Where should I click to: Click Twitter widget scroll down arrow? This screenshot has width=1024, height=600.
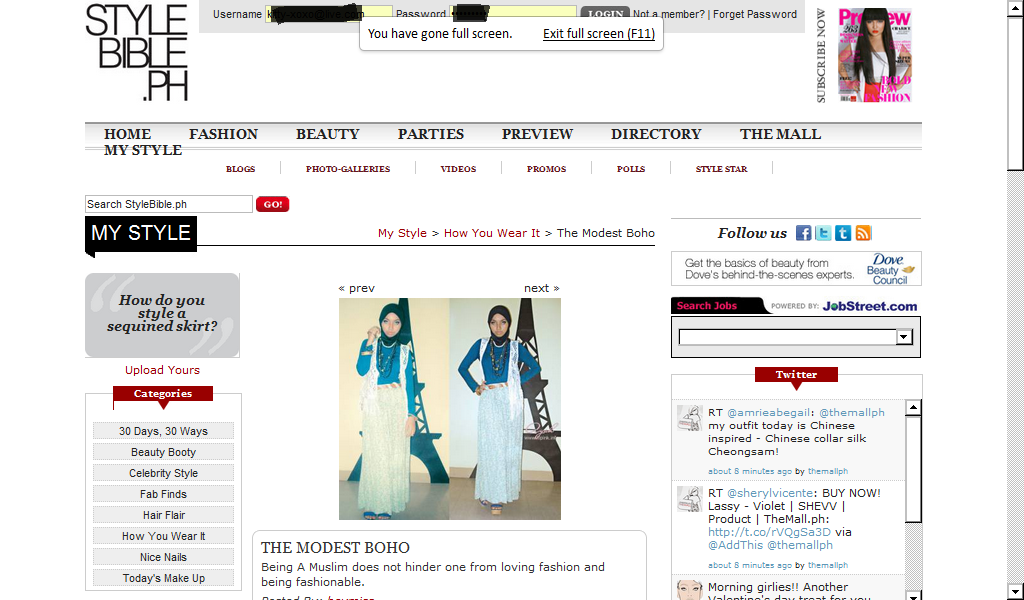click(x=913, y=594)
